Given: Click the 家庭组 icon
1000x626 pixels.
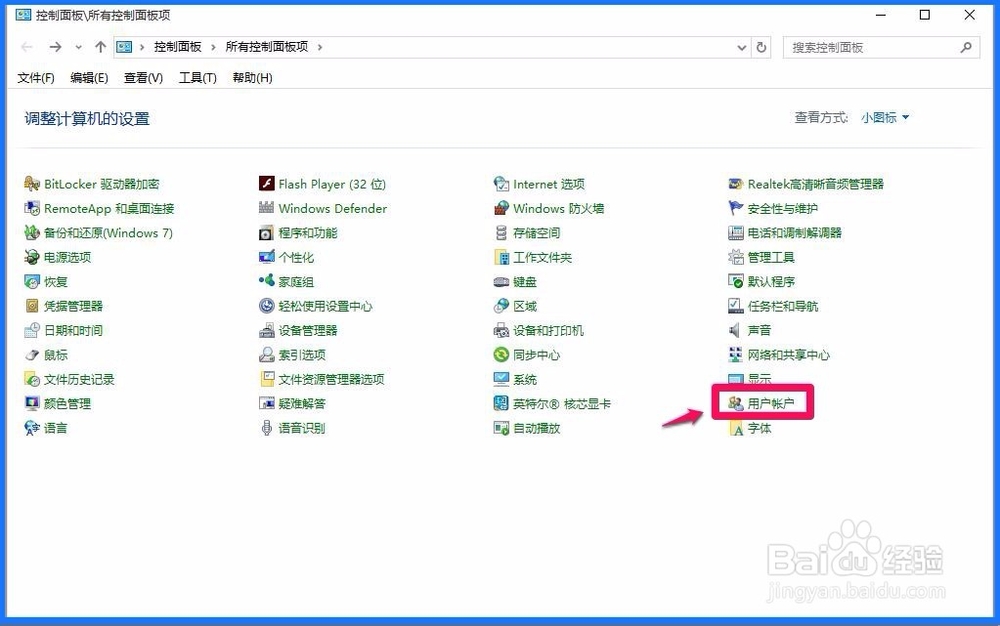Looking at the screenshot, I should (x=267, y=281).
